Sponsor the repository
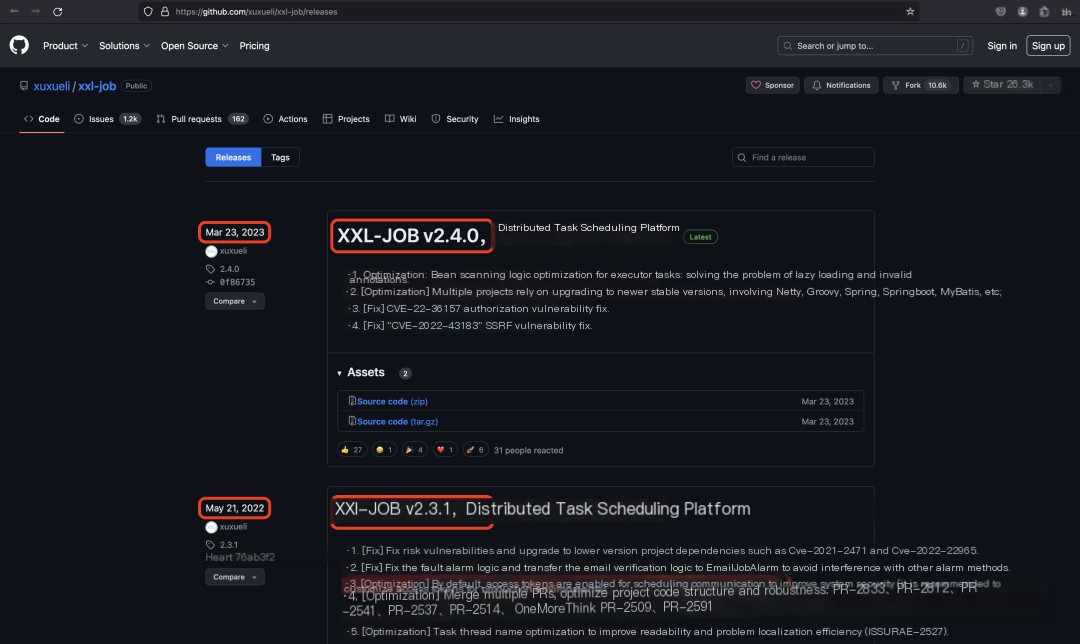This screenshot has height=644, width=1080. point(772,85)
